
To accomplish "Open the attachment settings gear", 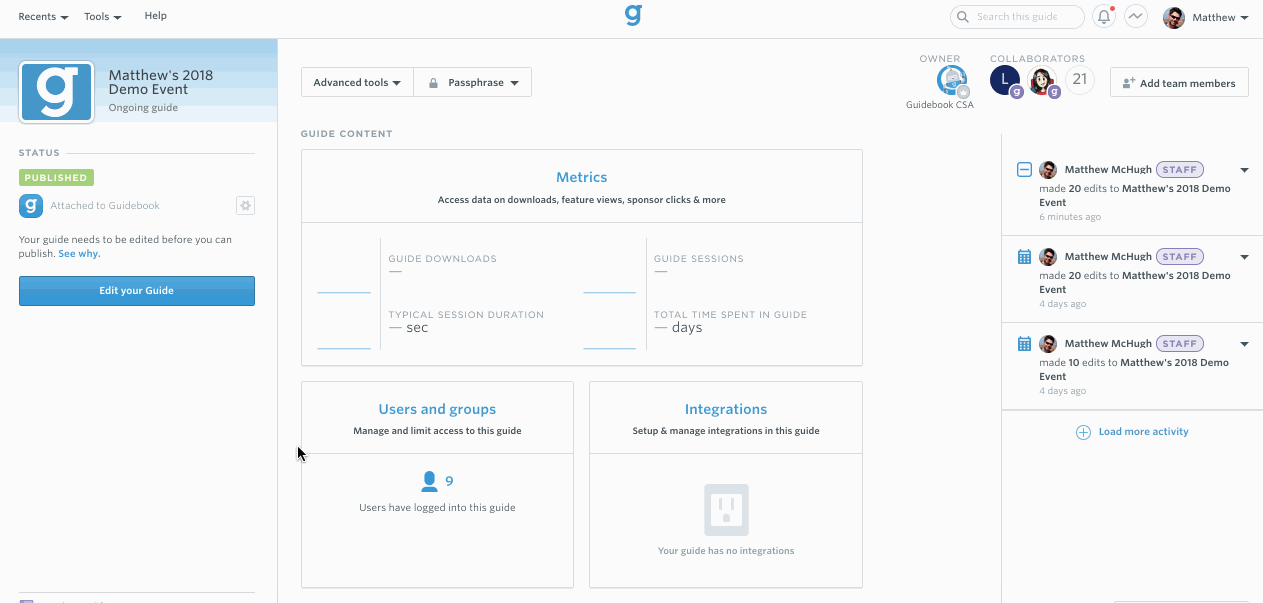I will [x=245, y=205].
